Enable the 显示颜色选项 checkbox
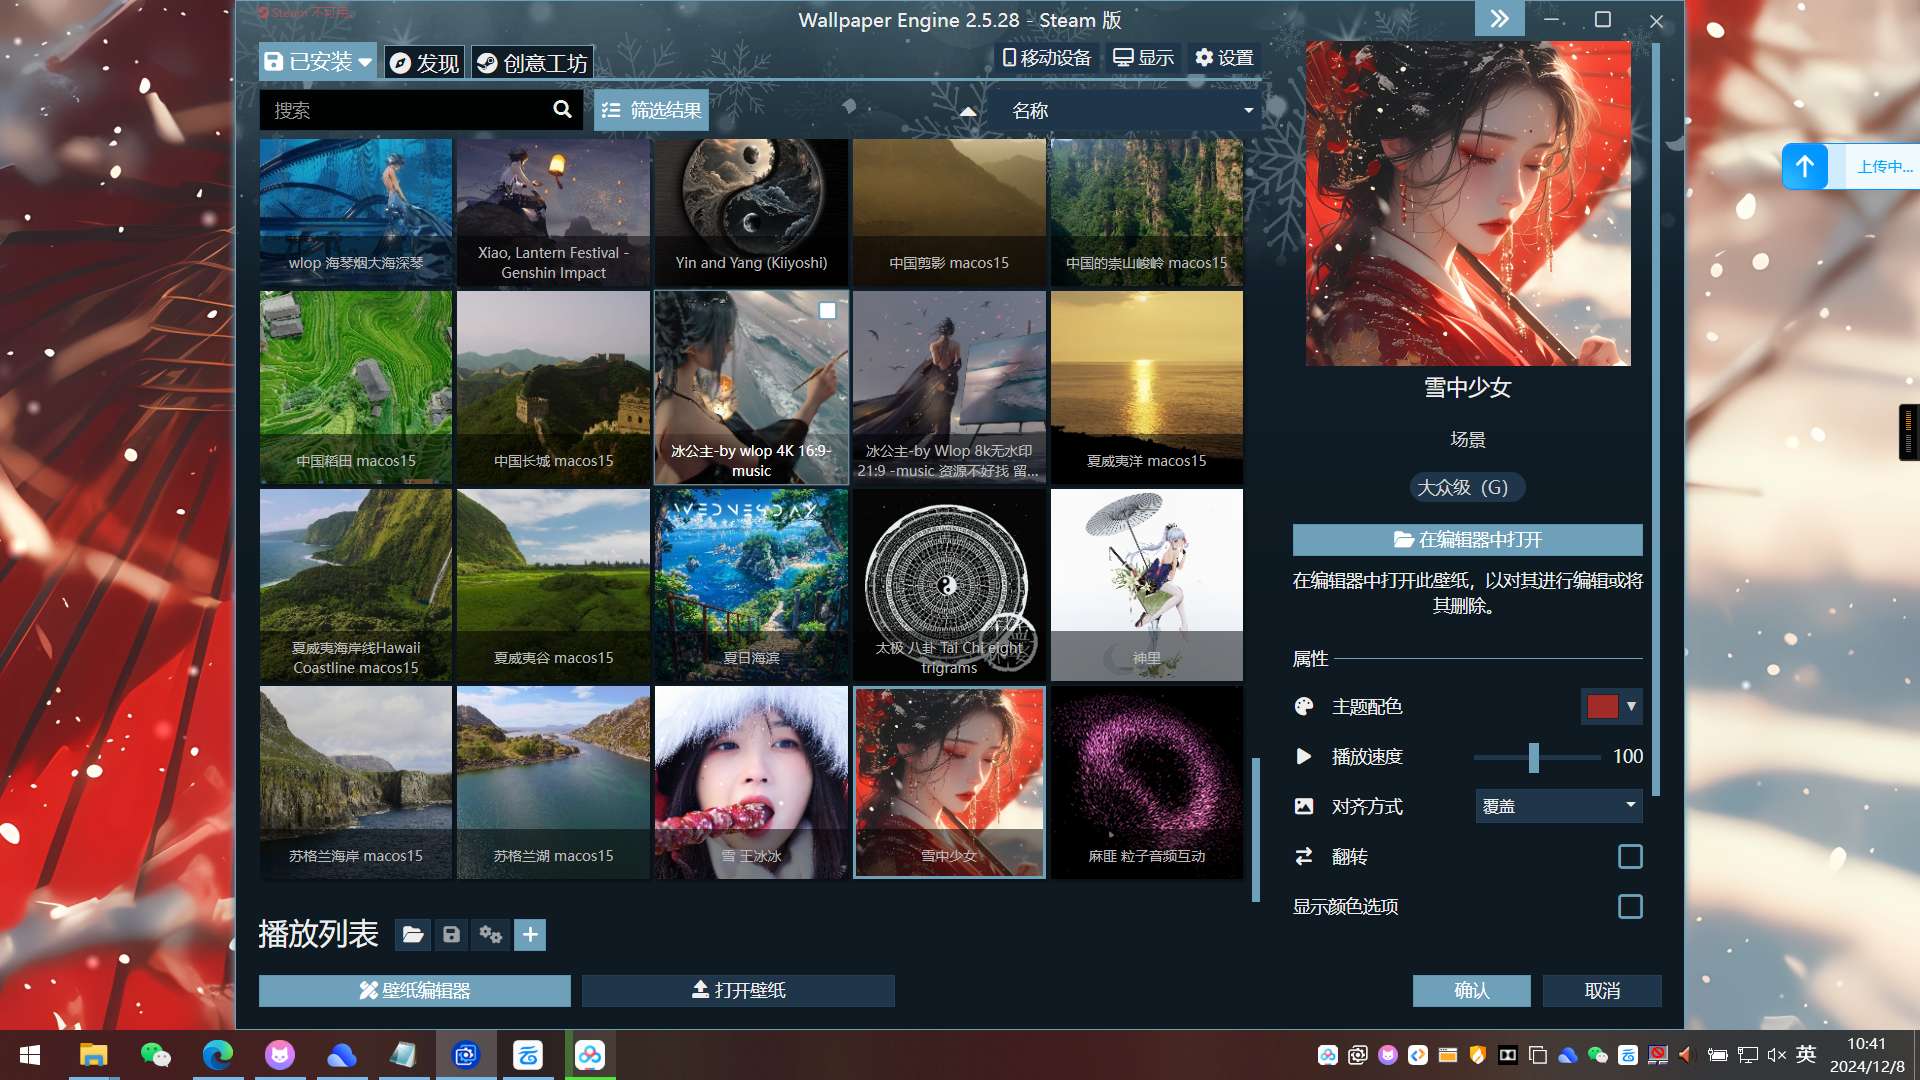The height and width of the screenshot is (1080, 1920). [1630, 906]
